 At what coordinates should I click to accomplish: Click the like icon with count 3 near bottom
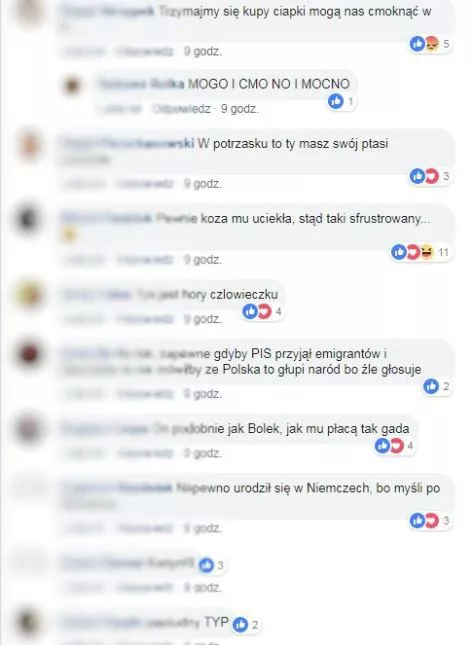click(206, 565)
